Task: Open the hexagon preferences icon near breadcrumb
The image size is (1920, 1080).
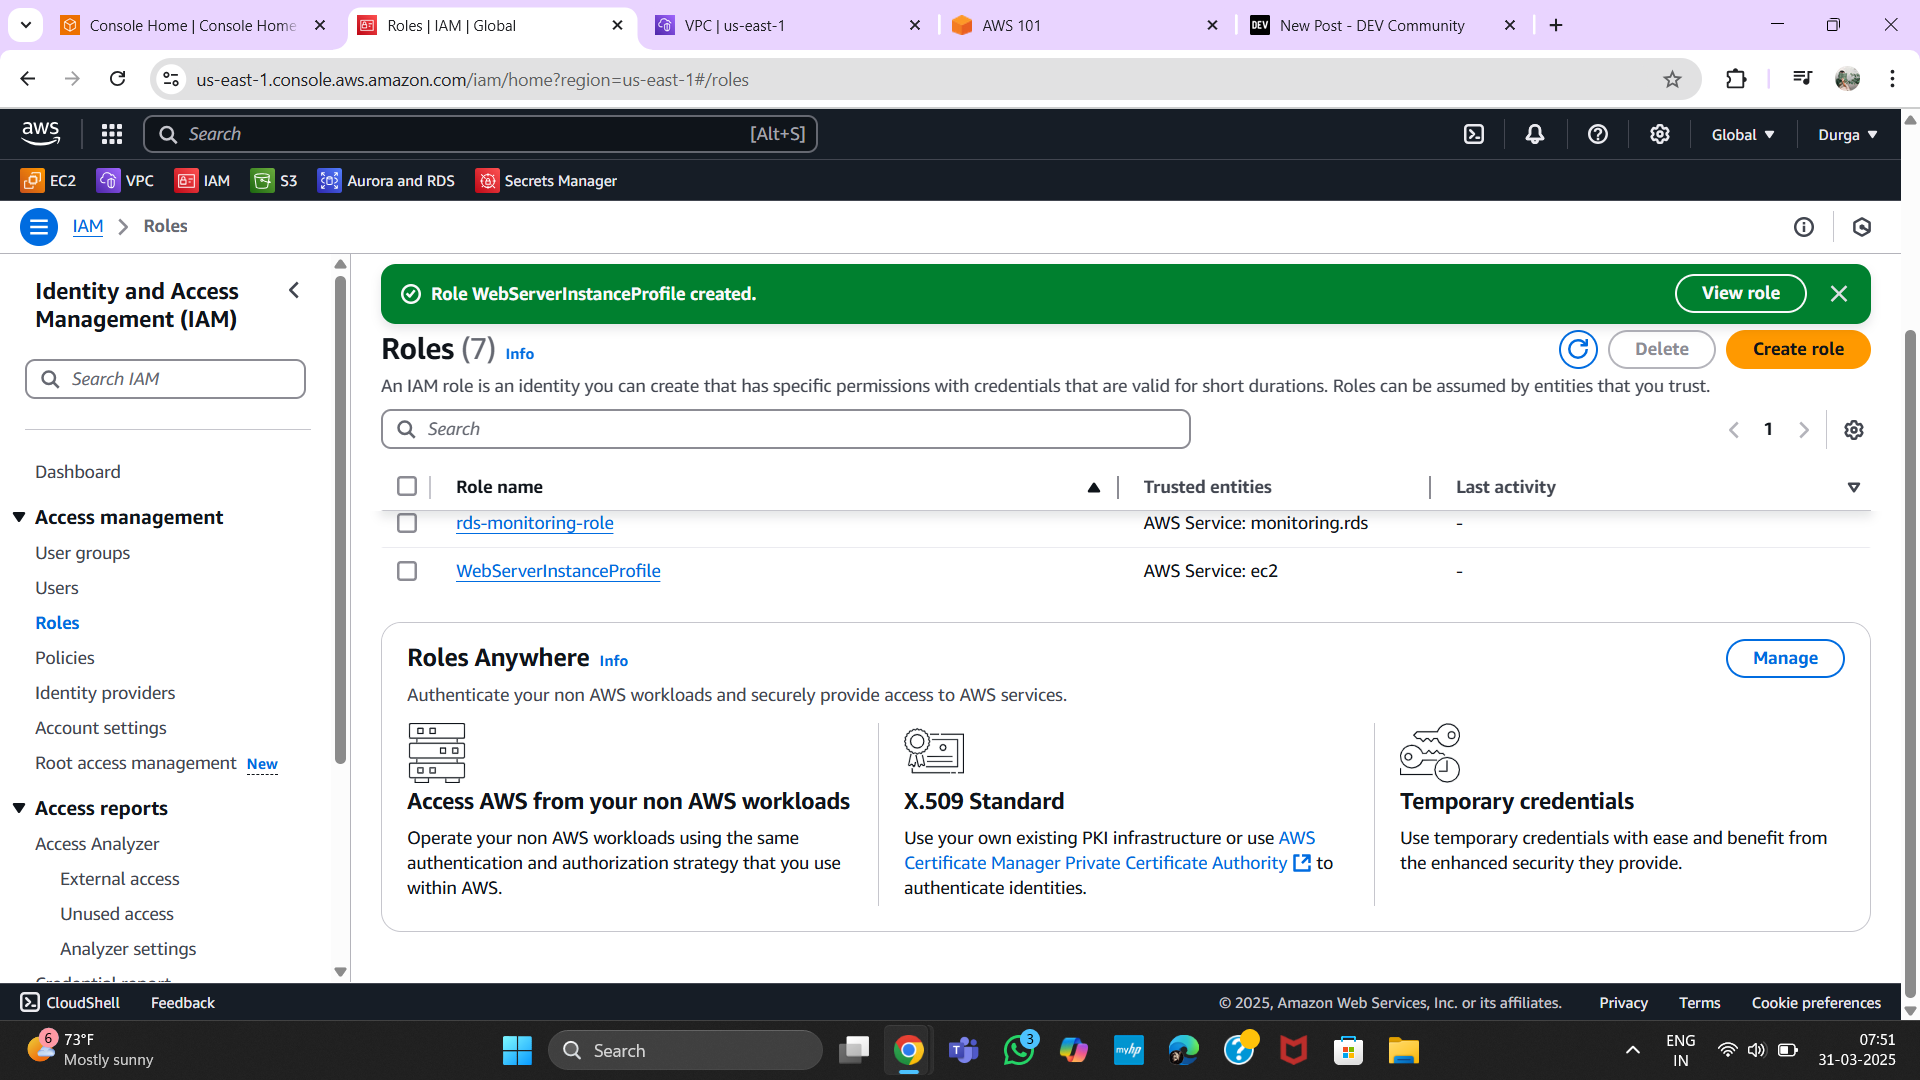Action: [1862, 227]
